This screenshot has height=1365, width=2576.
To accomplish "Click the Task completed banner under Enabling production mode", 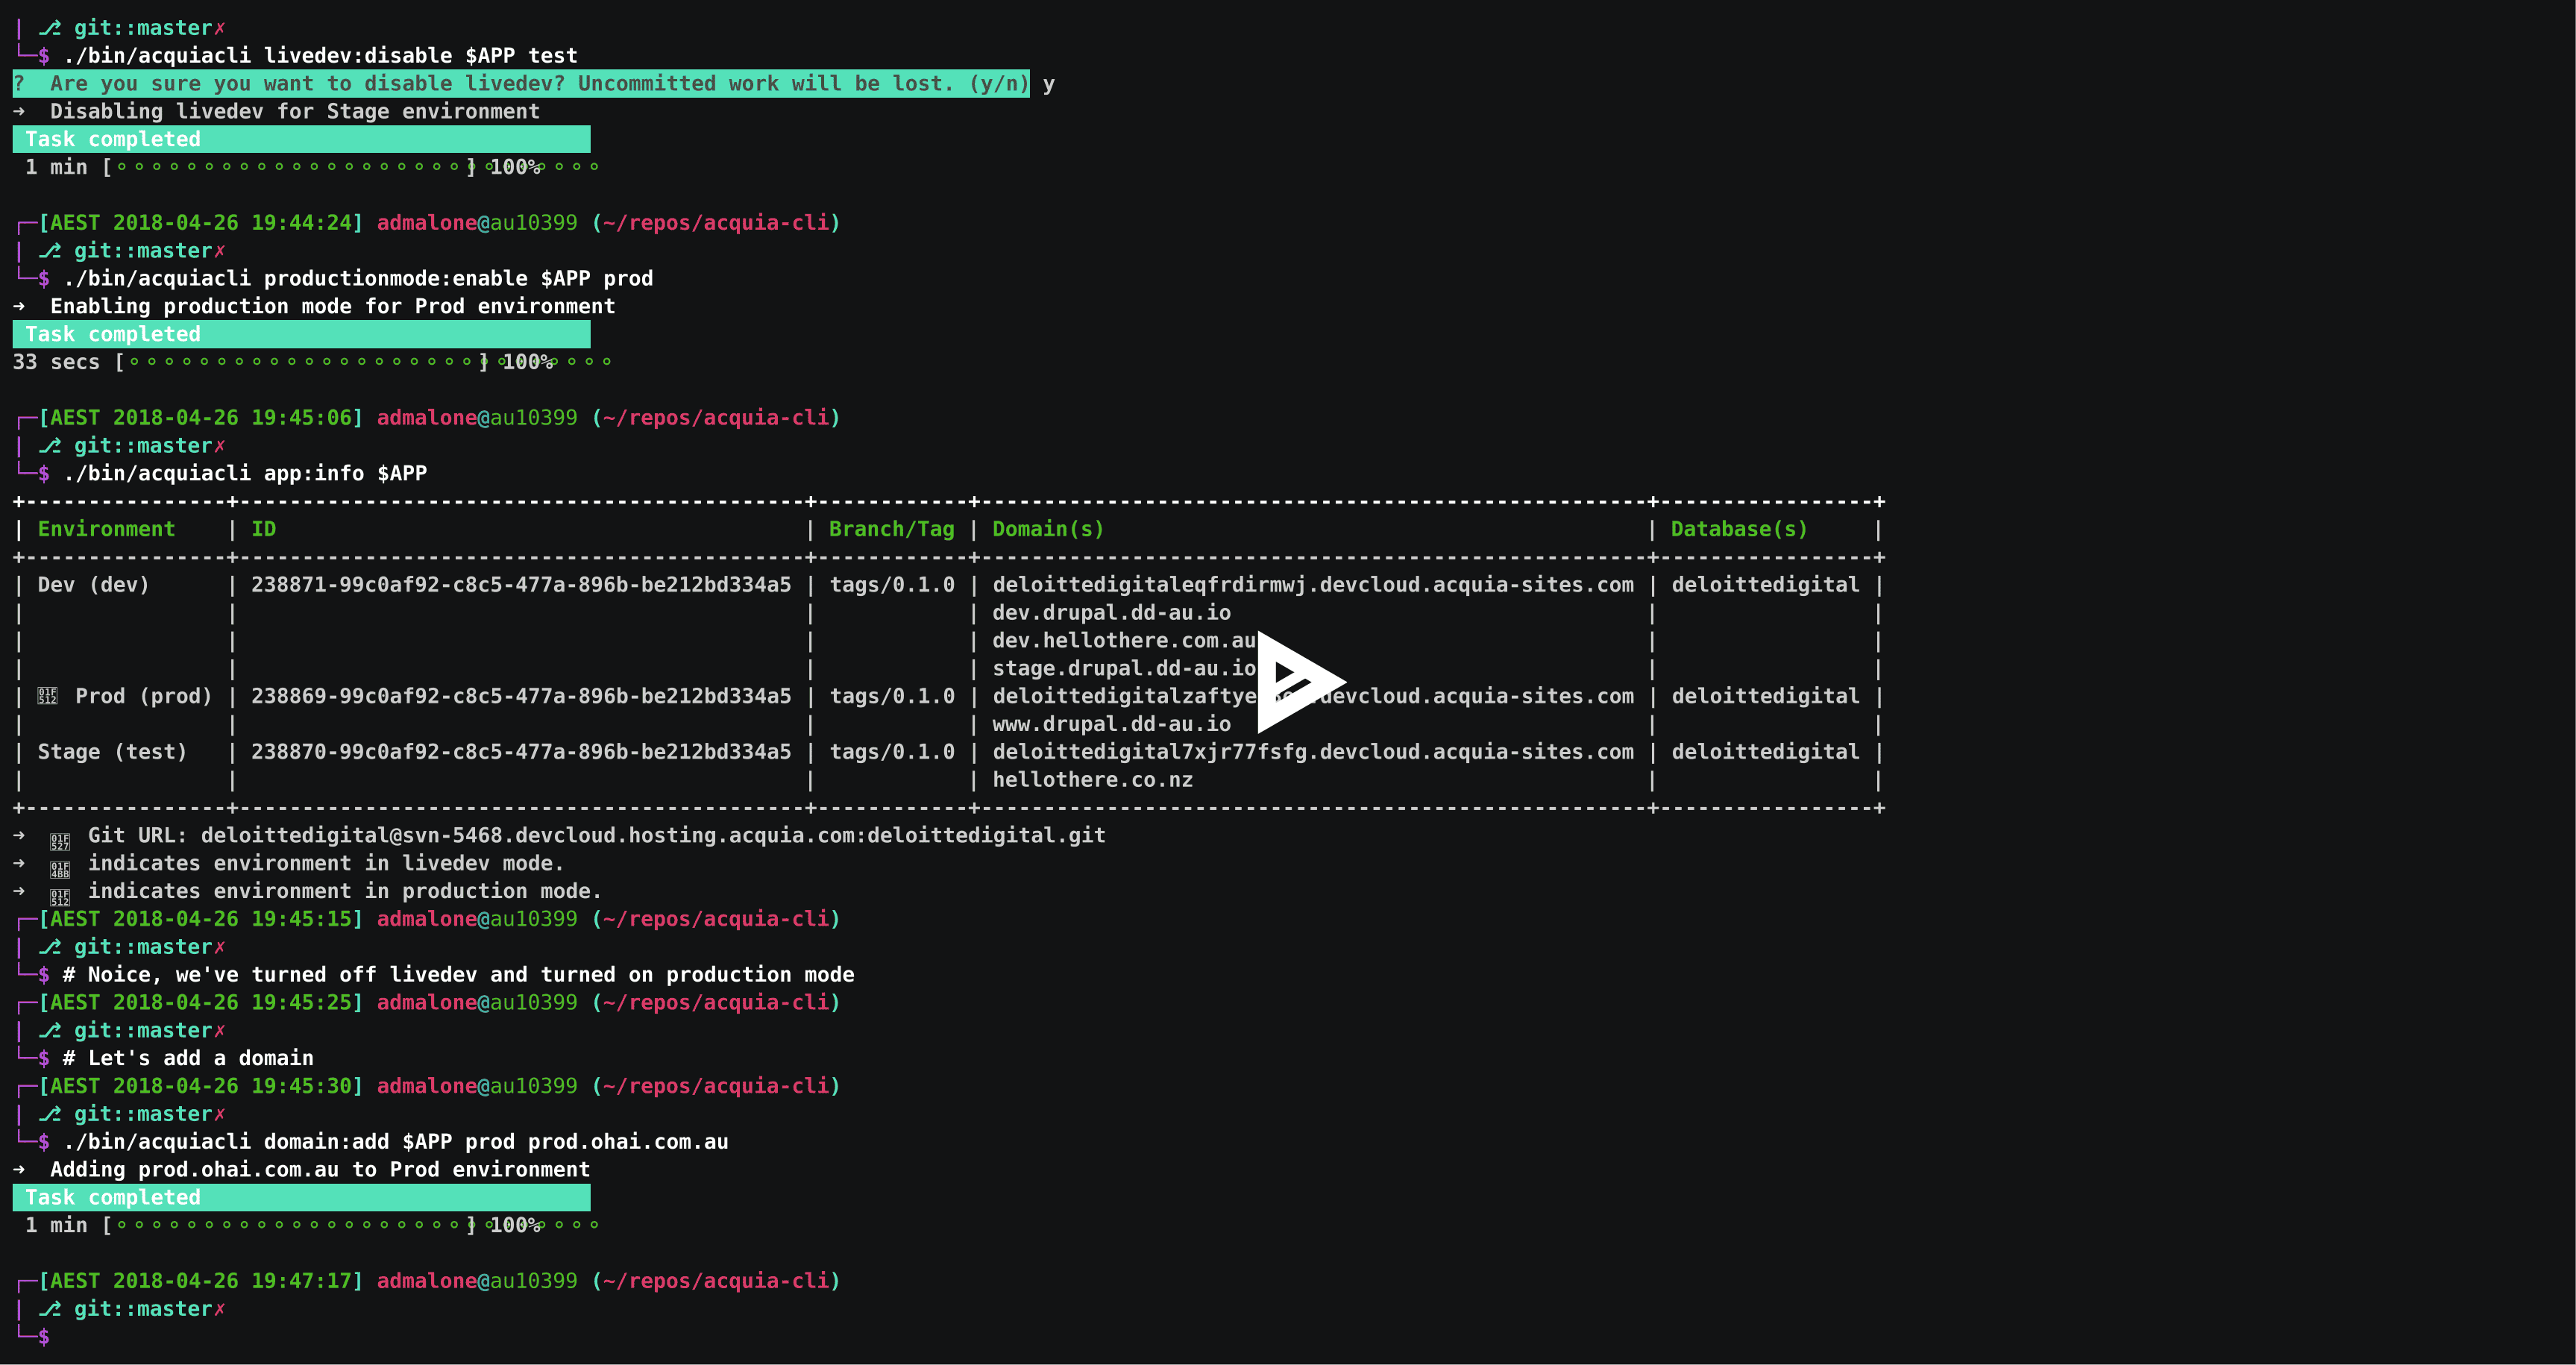I will coord(301,334).
